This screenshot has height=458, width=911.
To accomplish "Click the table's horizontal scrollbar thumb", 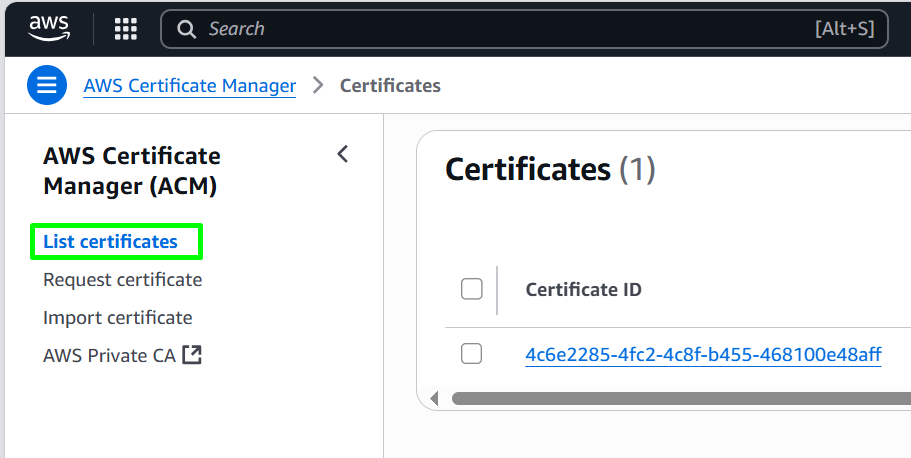I will coord(681,399).
